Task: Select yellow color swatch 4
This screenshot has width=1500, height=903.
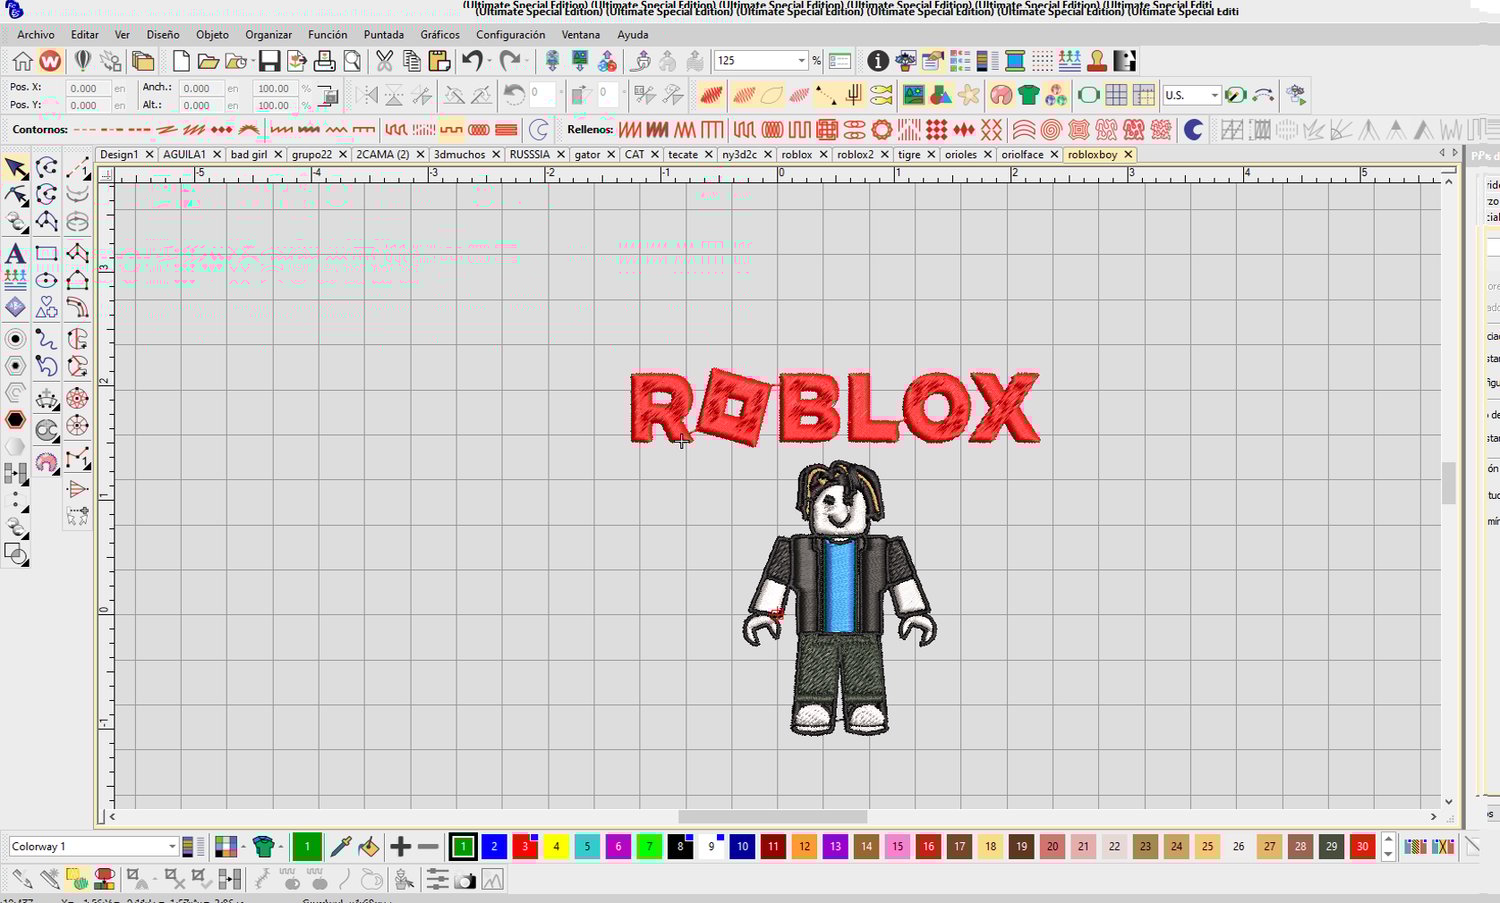Action: click(556, 847)
